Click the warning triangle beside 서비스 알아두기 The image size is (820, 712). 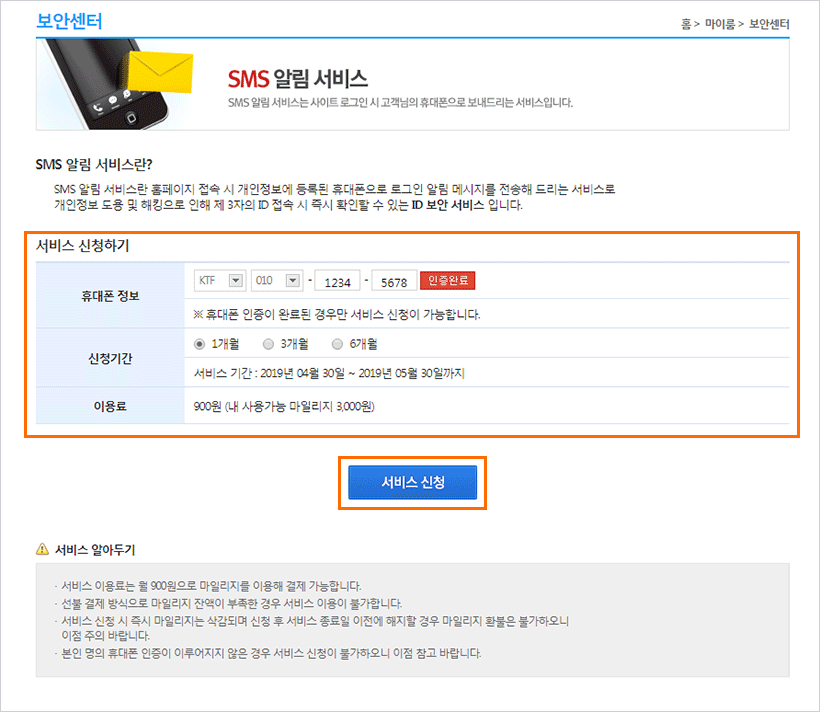(x=42, y=548)
